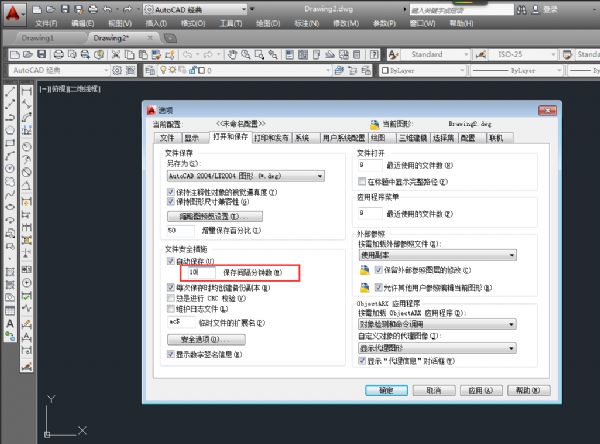Select the Multiline Text A tool

[x=10, y=323]
